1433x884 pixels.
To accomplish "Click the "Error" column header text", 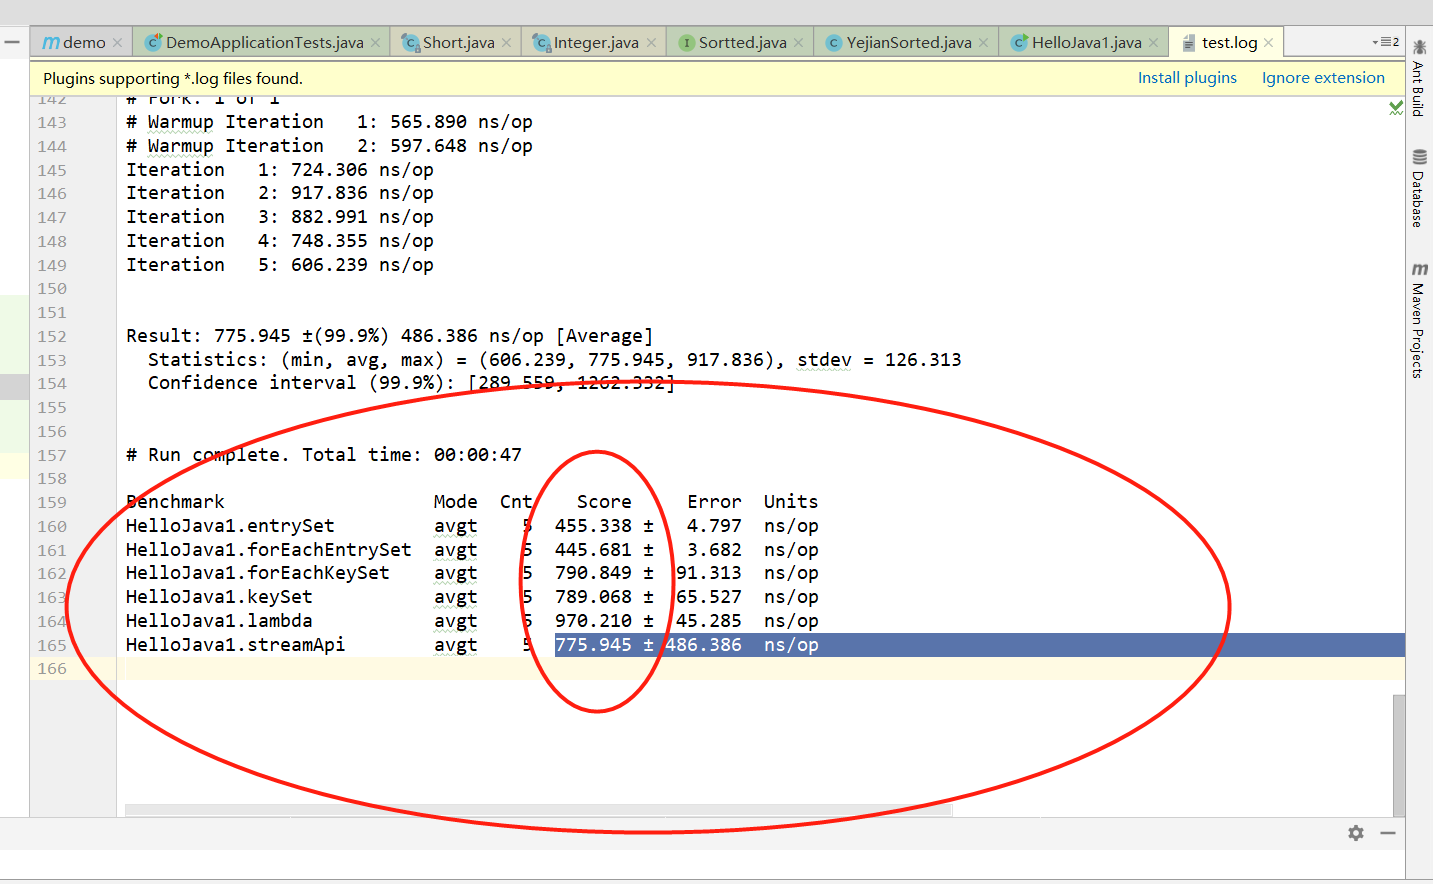I will pyautogui.click(x=714, y=502).
